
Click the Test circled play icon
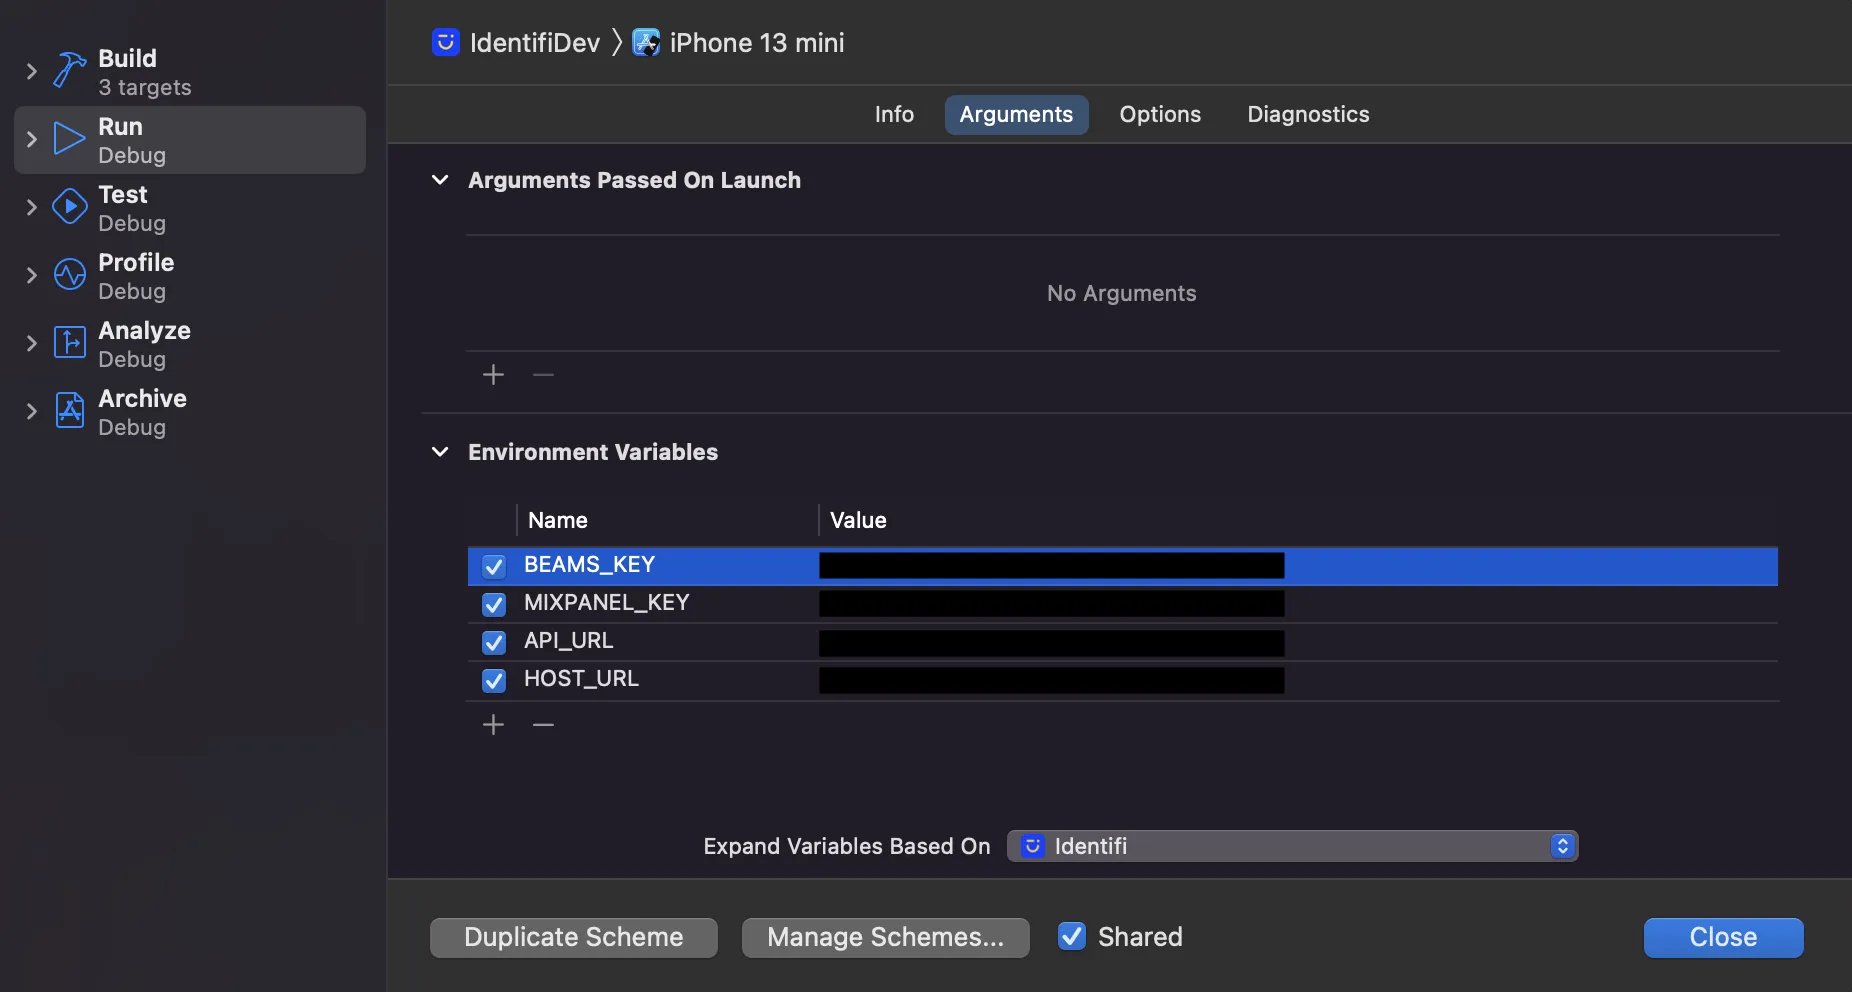pos(69,207)
